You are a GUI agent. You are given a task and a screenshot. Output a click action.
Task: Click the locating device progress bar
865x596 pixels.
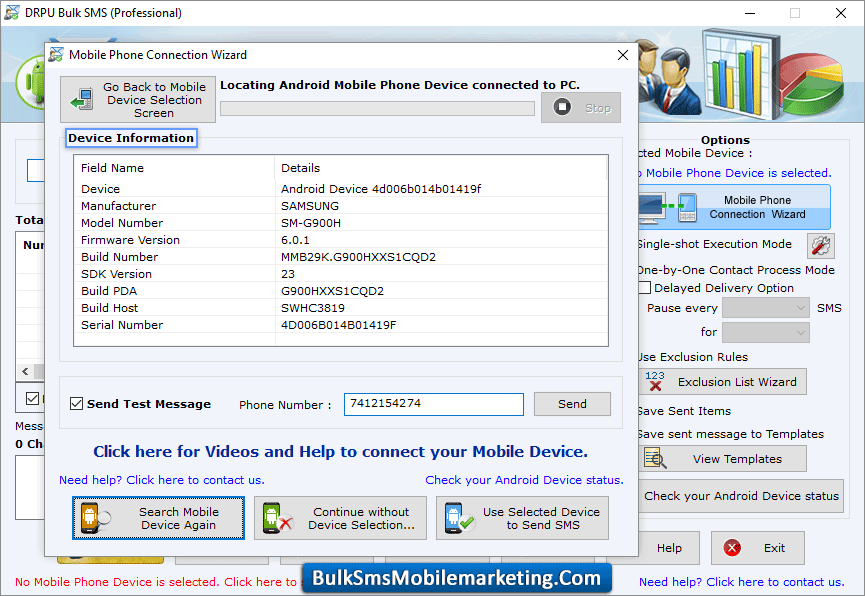pyautogui.click(x=377, y=108)
